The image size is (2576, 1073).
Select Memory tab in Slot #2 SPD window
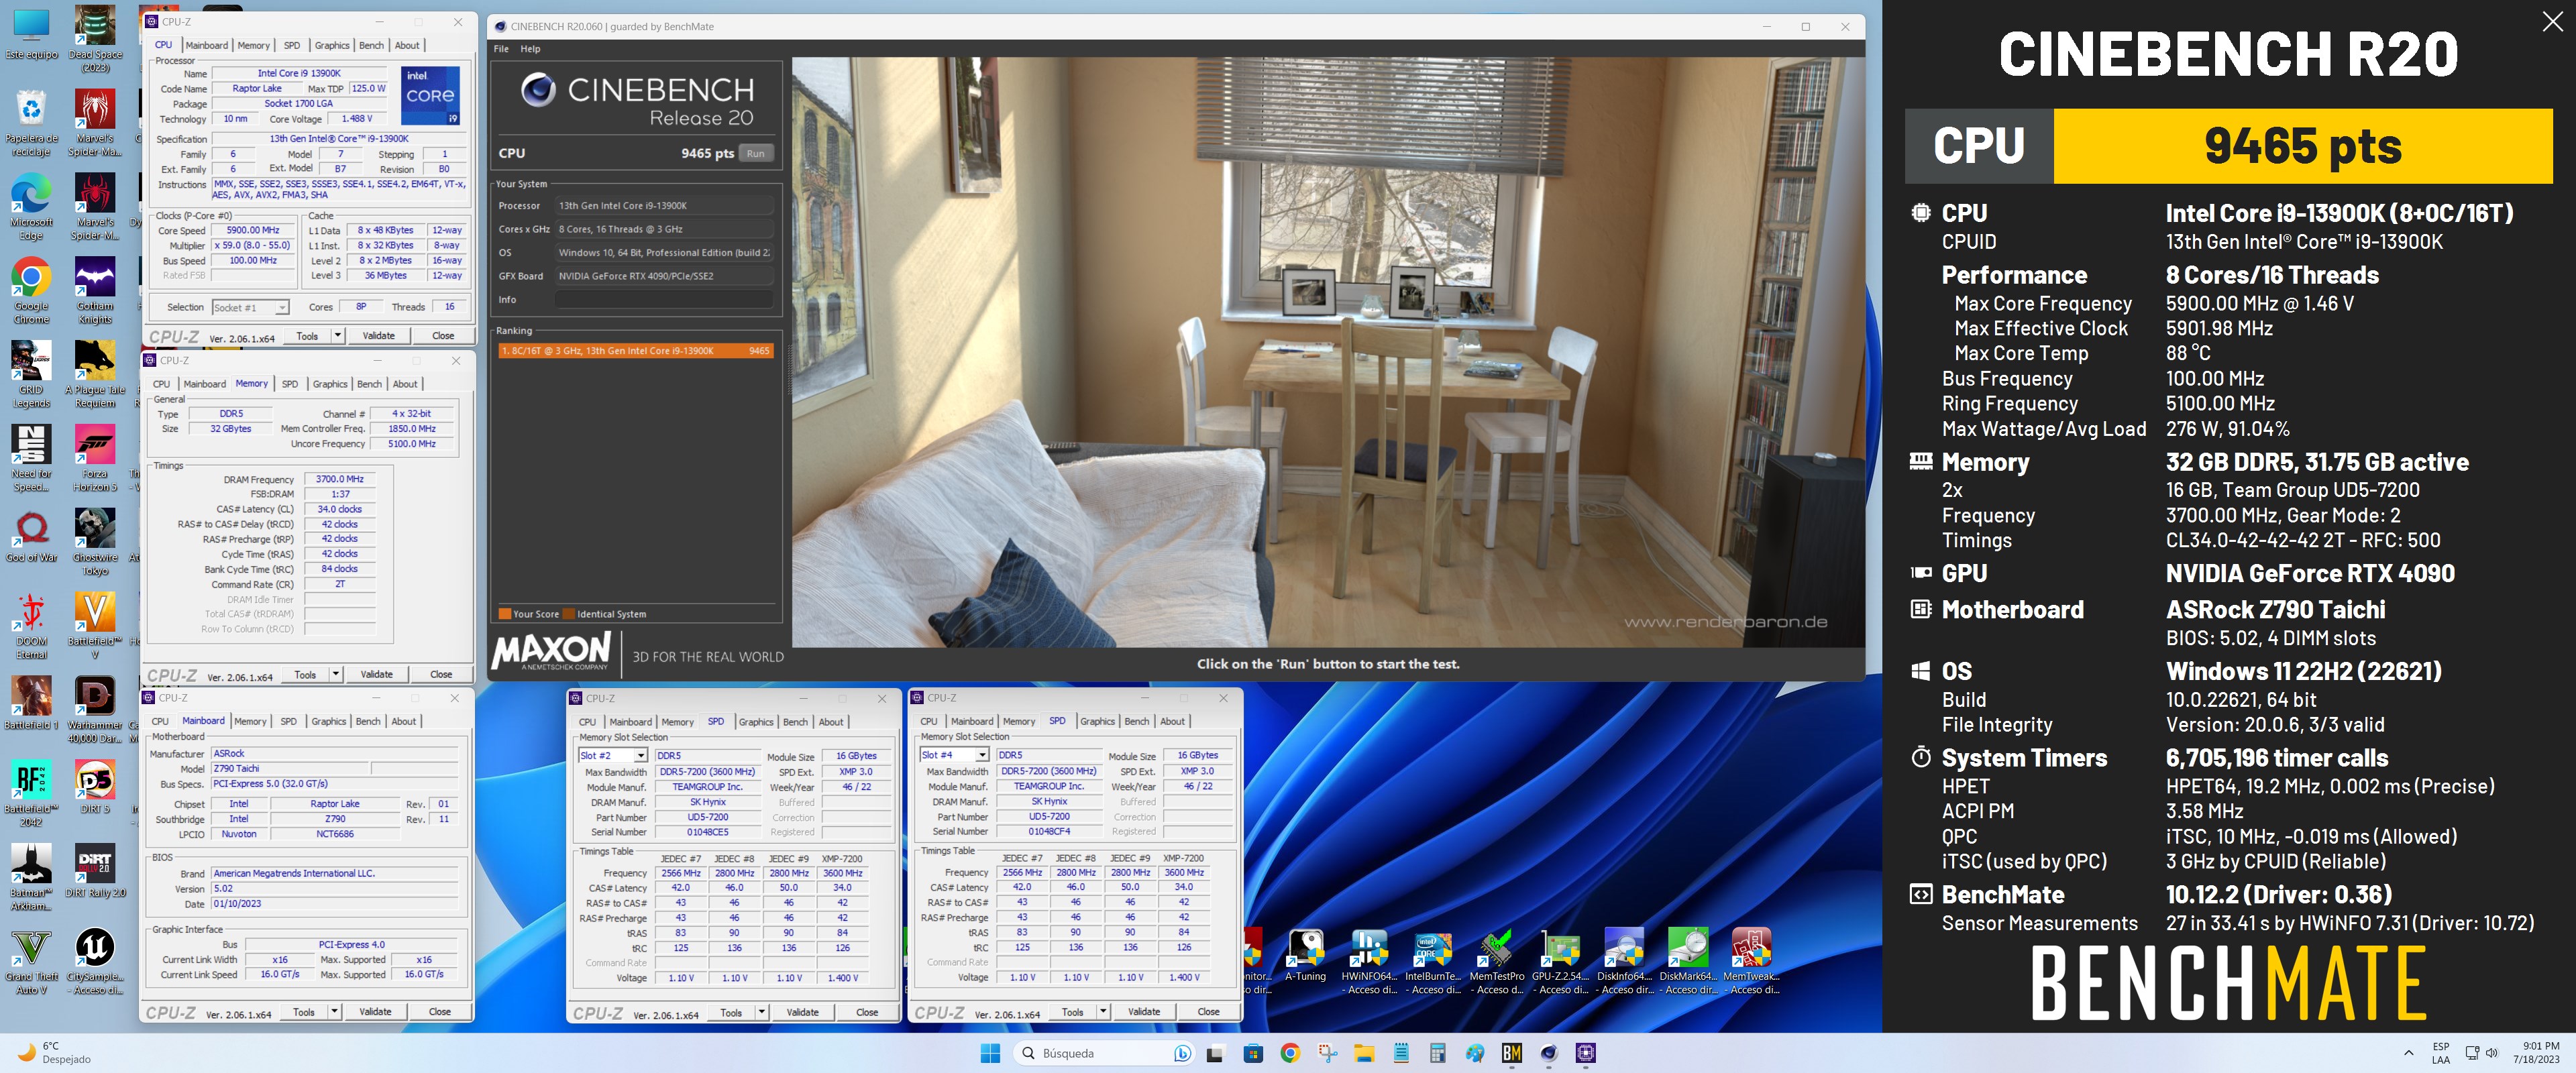pos(677,722)
